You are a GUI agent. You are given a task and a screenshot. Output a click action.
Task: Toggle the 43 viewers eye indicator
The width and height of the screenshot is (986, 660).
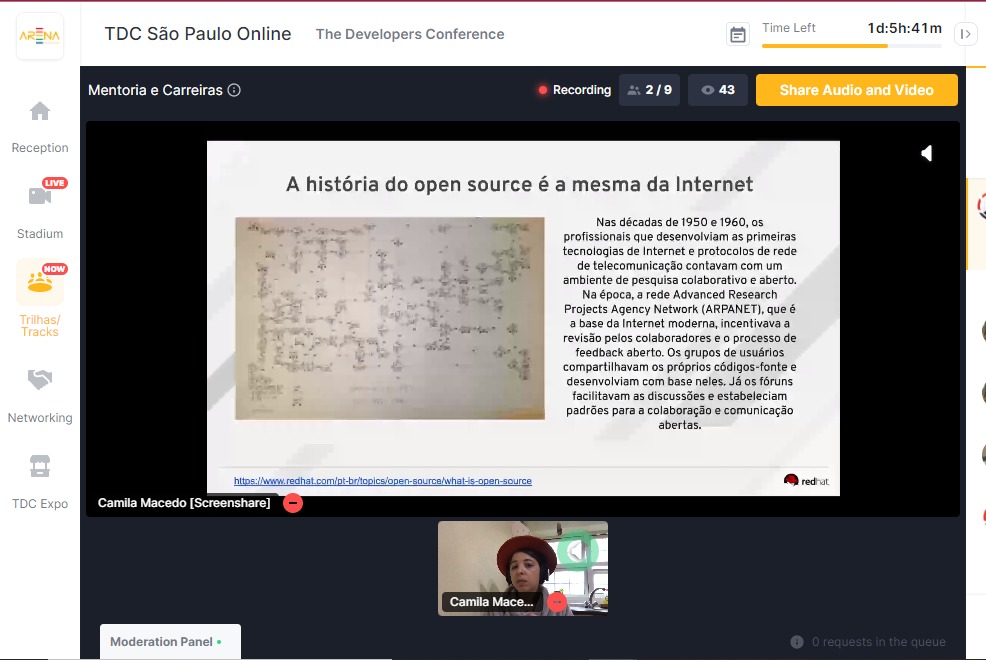[717, 90]
